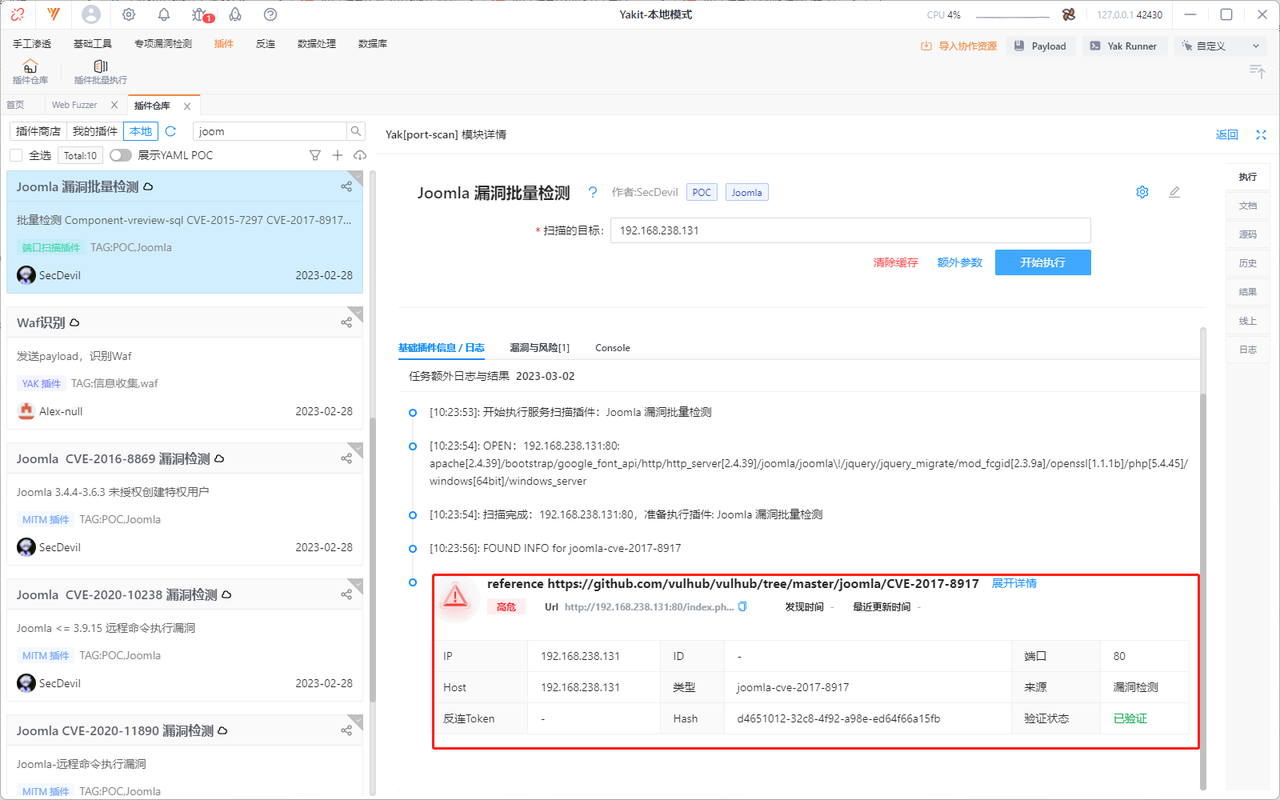
Task: Open the 结果 side tab
Action: (x=1247, y=293)
